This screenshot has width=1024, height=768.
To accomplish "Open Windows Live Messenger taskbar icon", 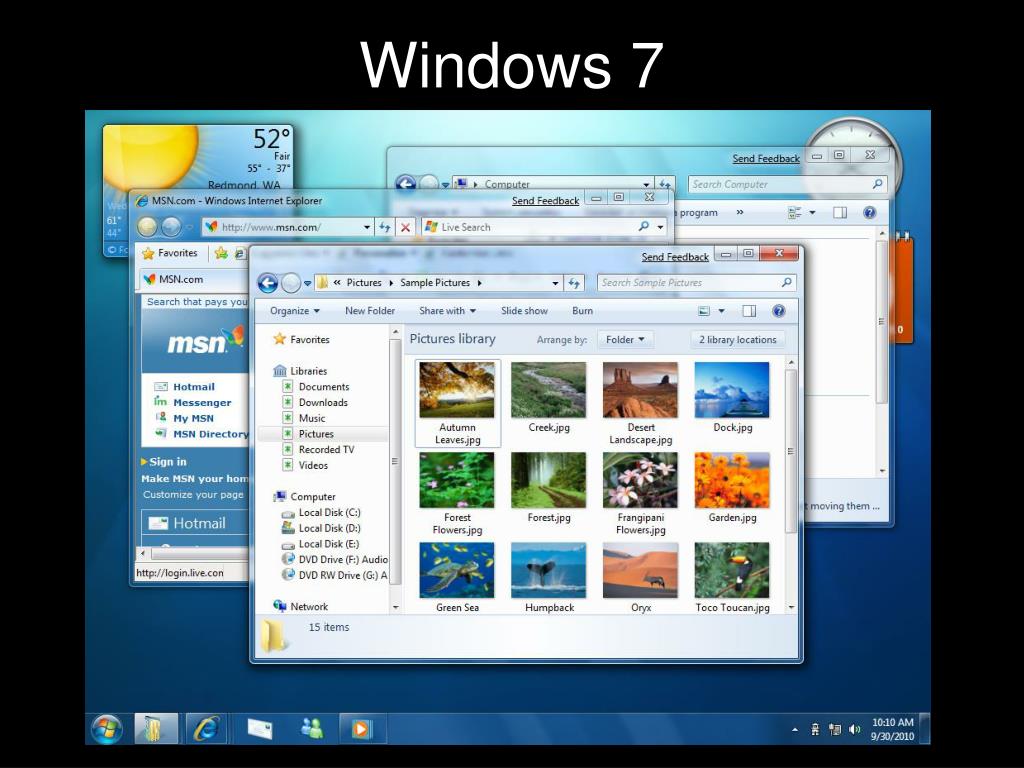I will click(x=312, y=728).
